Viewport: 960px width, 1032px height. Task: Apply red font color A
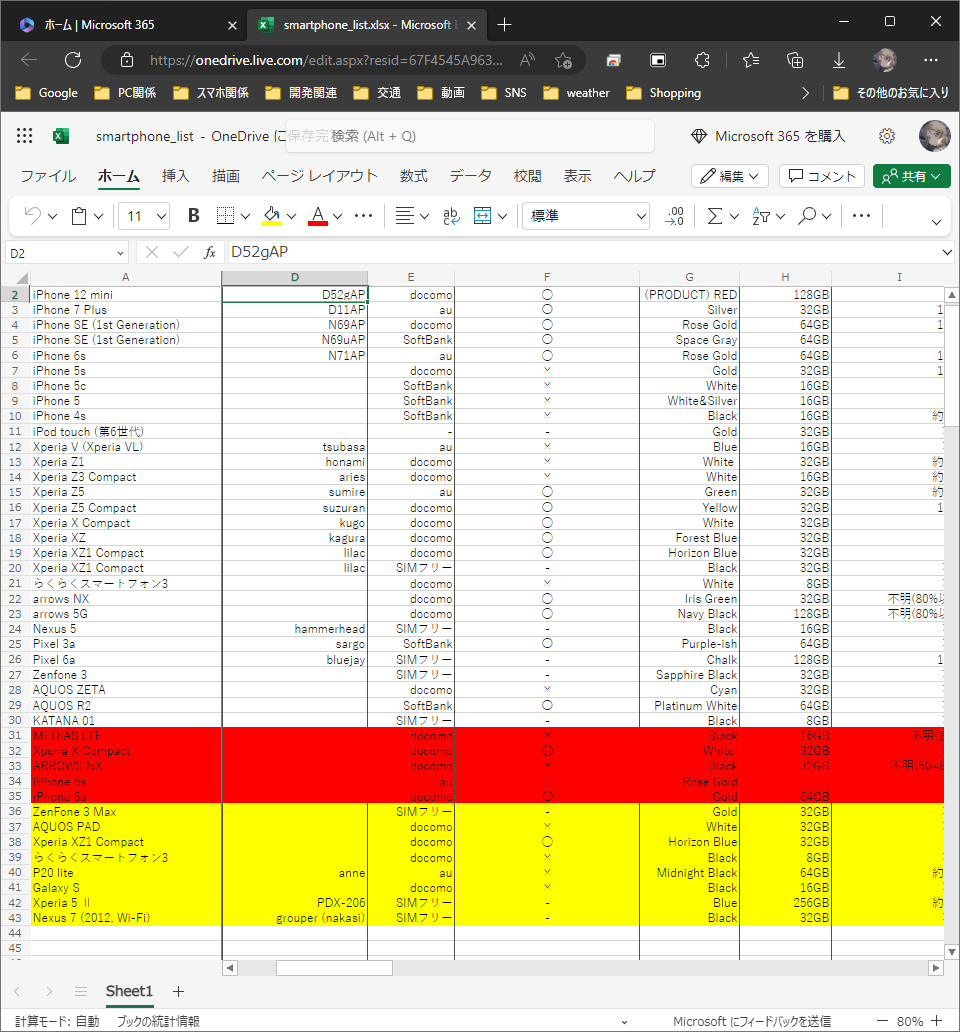(x=318, y=215)
